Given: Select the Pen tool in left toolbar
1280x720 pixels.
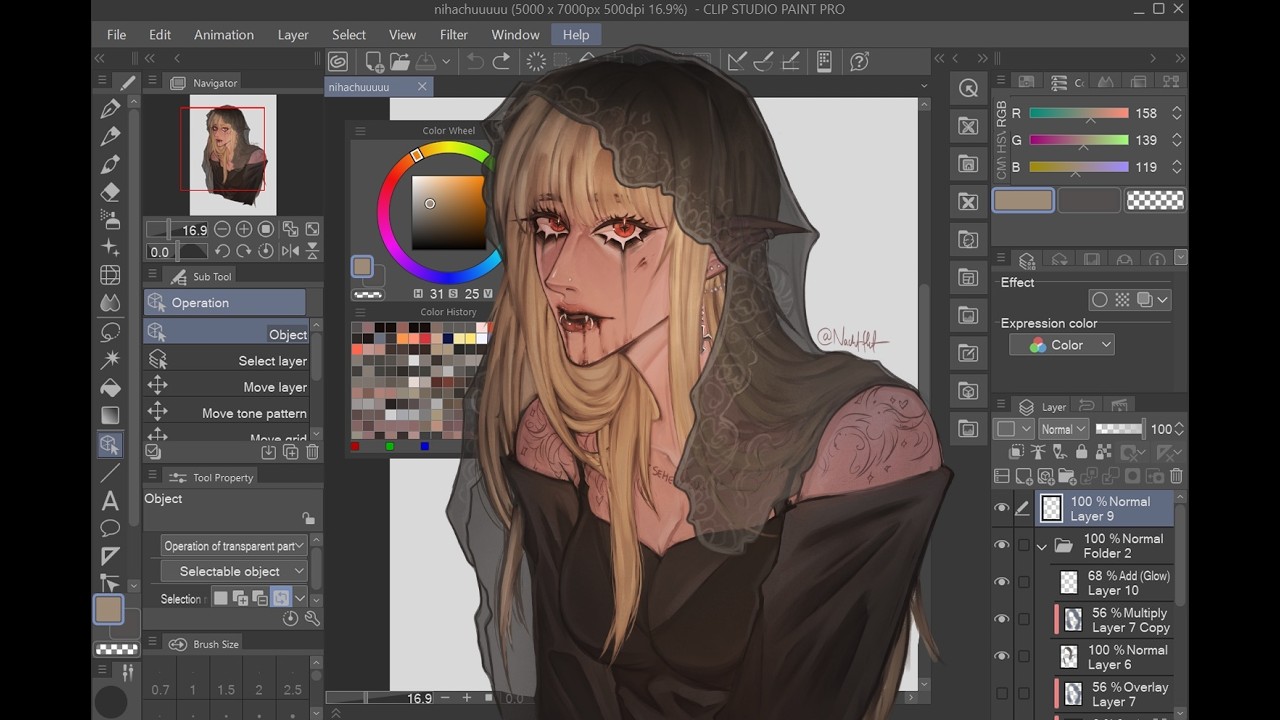Looking at the screenshot, I should coord(111,109).
